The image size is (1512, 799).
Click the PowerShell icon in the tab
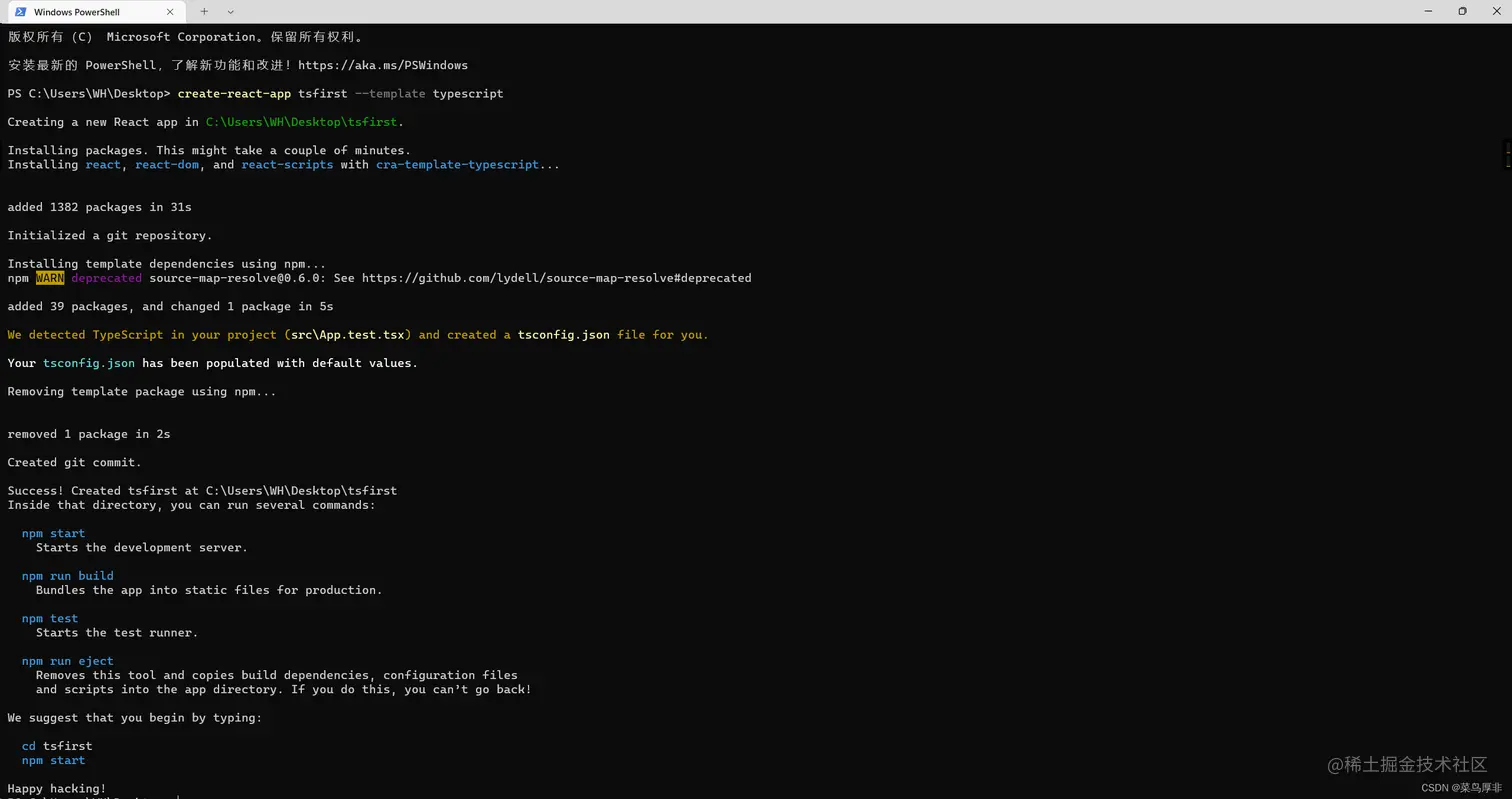[x=20, y=12]
